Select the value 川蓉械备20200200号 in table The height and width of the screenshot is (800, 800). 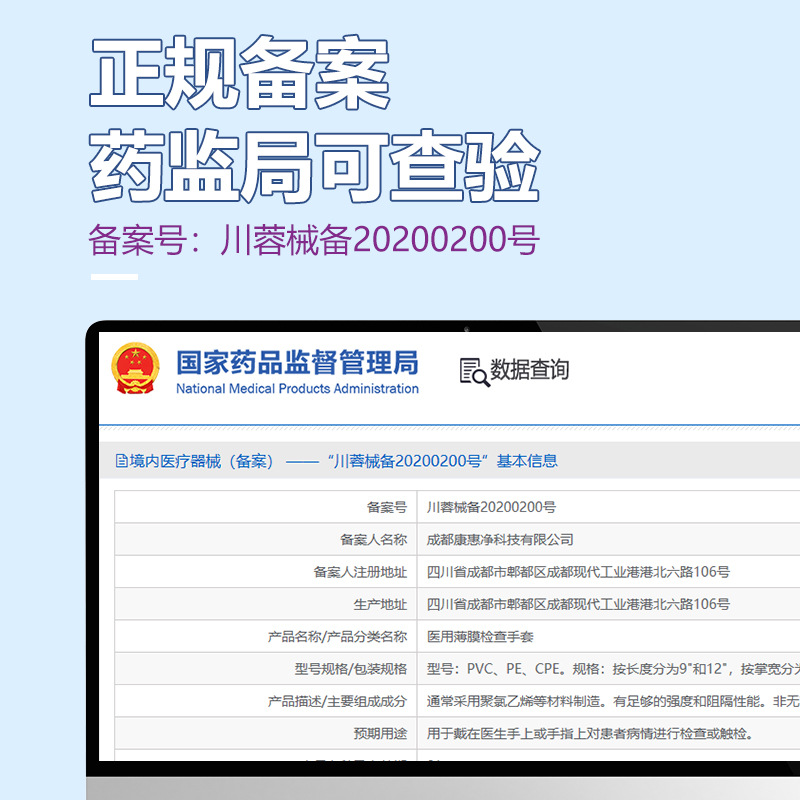point(491,507)
